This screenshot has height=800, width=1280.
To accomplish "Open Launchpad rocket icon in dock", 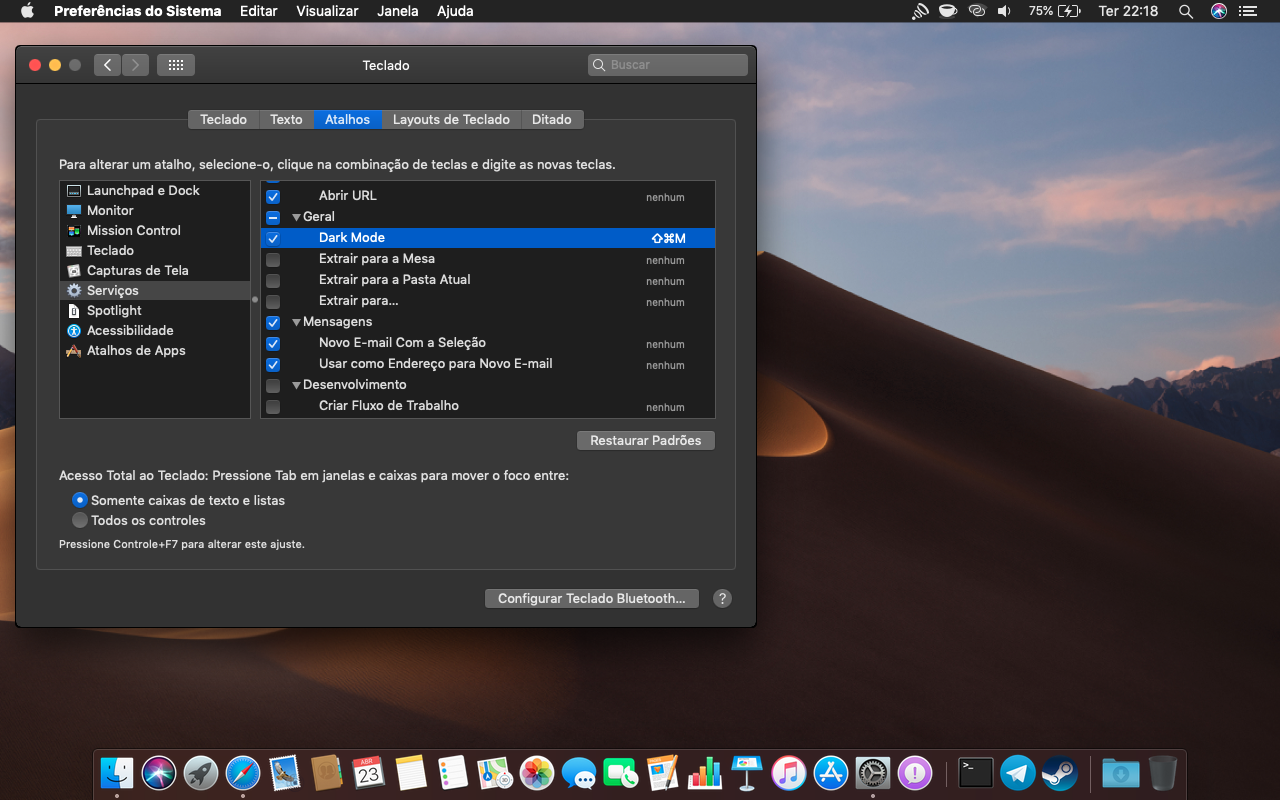I will pyautogui.click(x=201, y=772).
